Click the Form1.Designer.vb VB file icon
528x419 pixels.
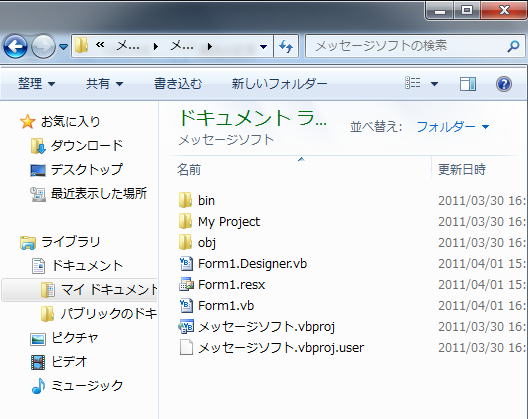(186, 263)
